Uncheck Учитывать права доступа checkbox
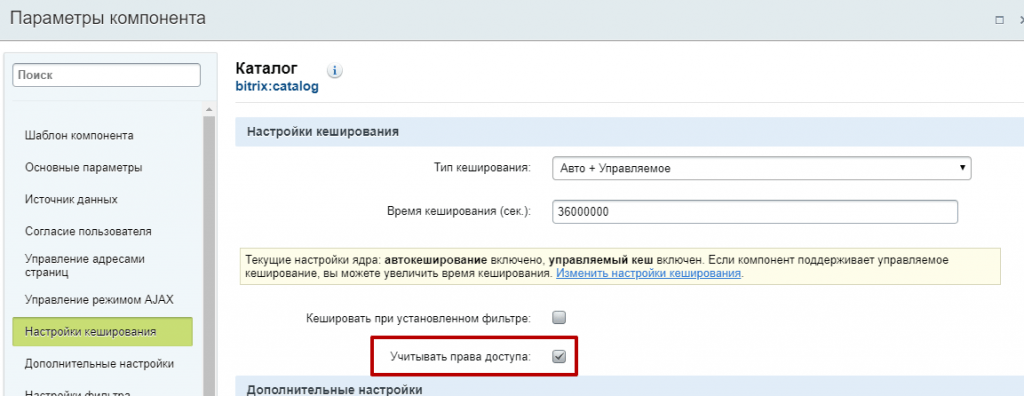This screenshot has width=1024, height=396. 559,356
